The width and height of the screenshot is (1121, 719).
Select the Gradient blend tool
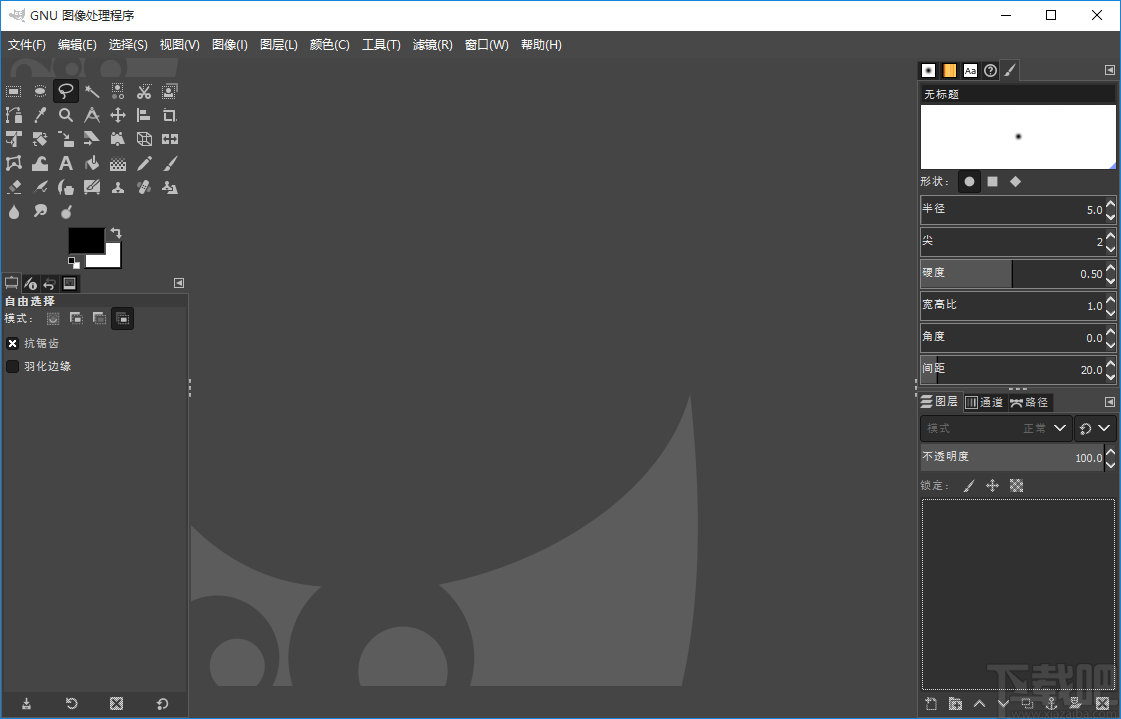[118, 164]
